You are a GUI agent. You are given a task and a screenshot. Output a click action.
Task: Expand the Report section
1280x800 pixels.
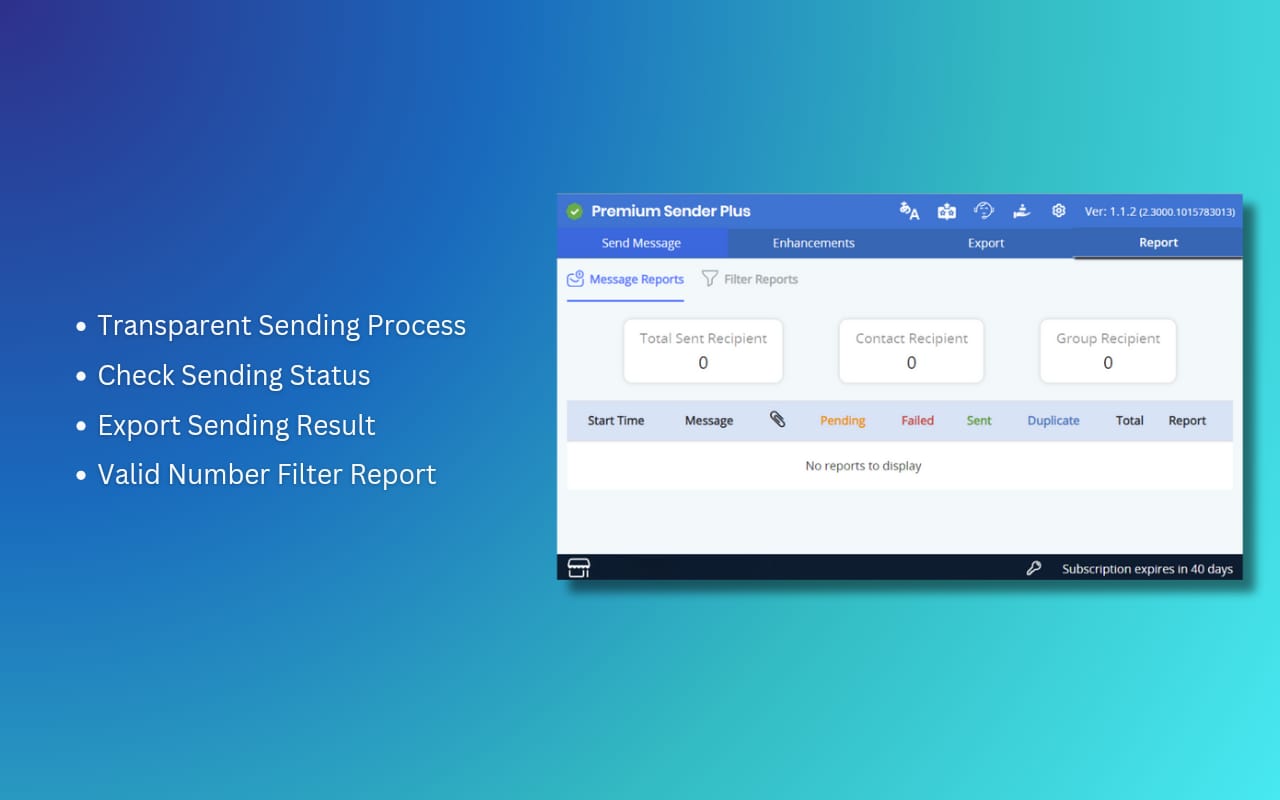tap(1158, 242)
